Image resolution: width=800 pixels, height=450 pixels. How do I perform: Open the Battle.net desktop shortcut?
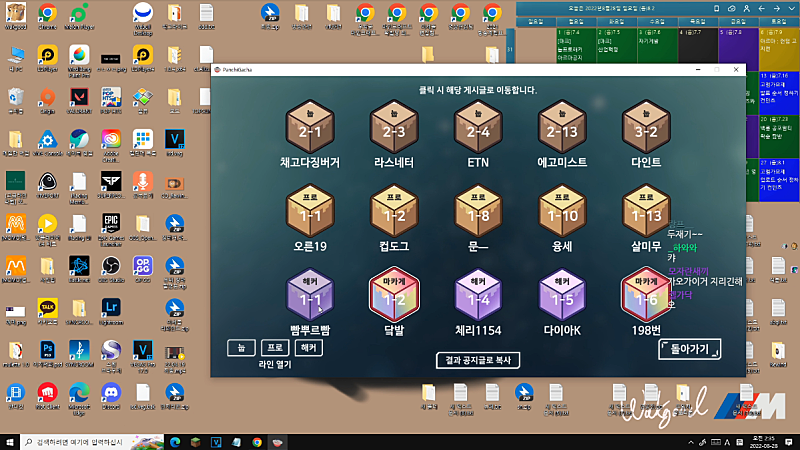click(x=79, y=269)
